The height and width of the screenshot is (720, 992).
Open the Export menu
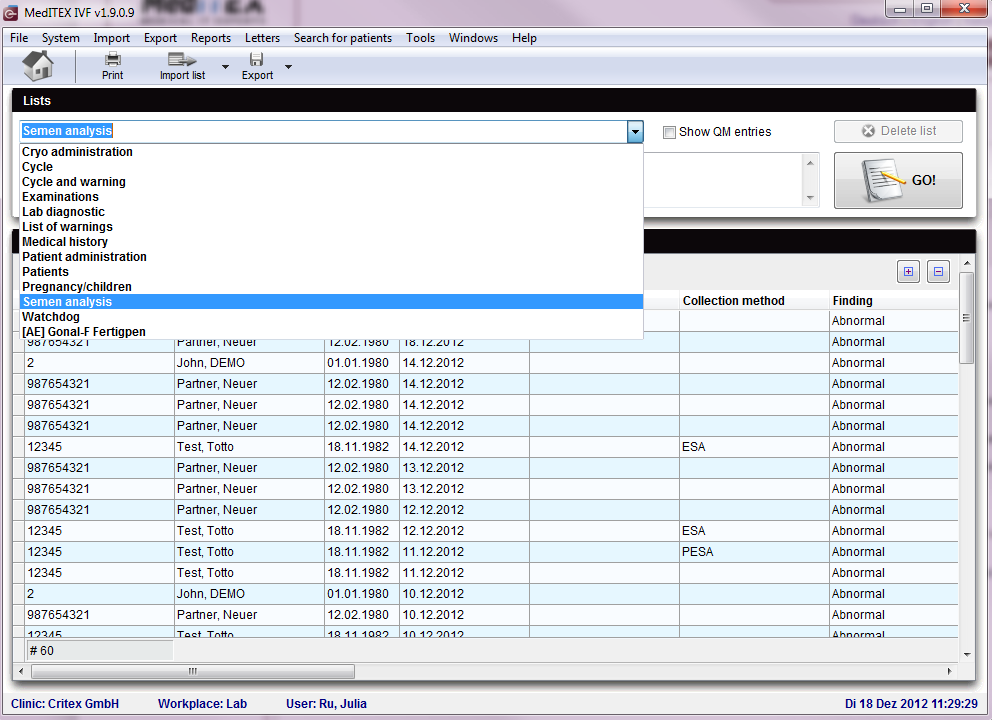coord(160,38)
